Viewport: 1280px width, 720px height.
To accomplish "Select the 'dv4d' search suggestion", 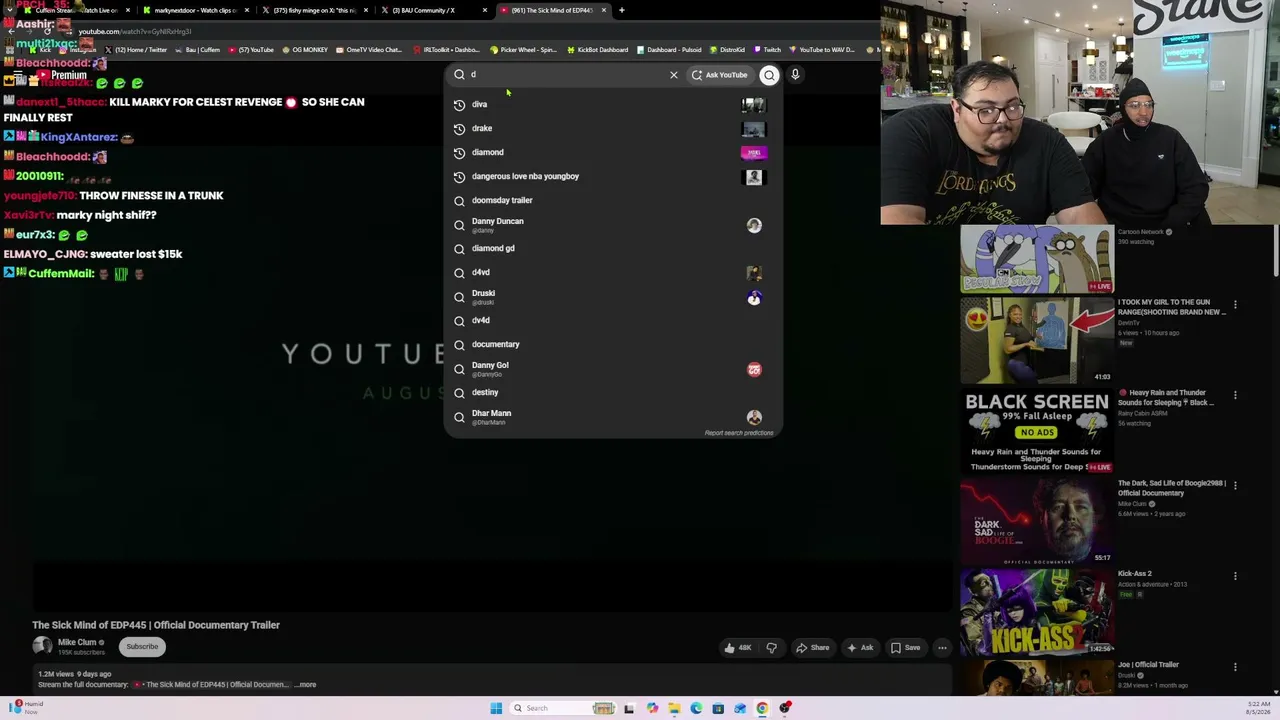I will [x=612, y=320].
